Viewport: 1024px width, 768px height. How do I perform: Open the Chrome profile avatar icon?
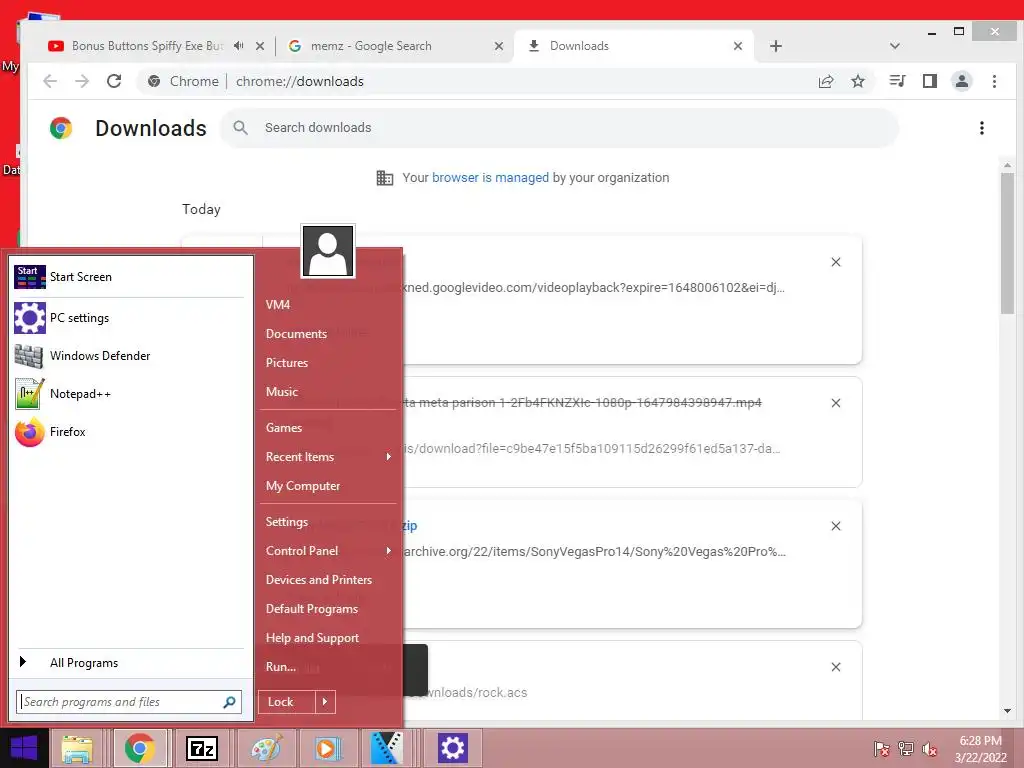point(962,81)
